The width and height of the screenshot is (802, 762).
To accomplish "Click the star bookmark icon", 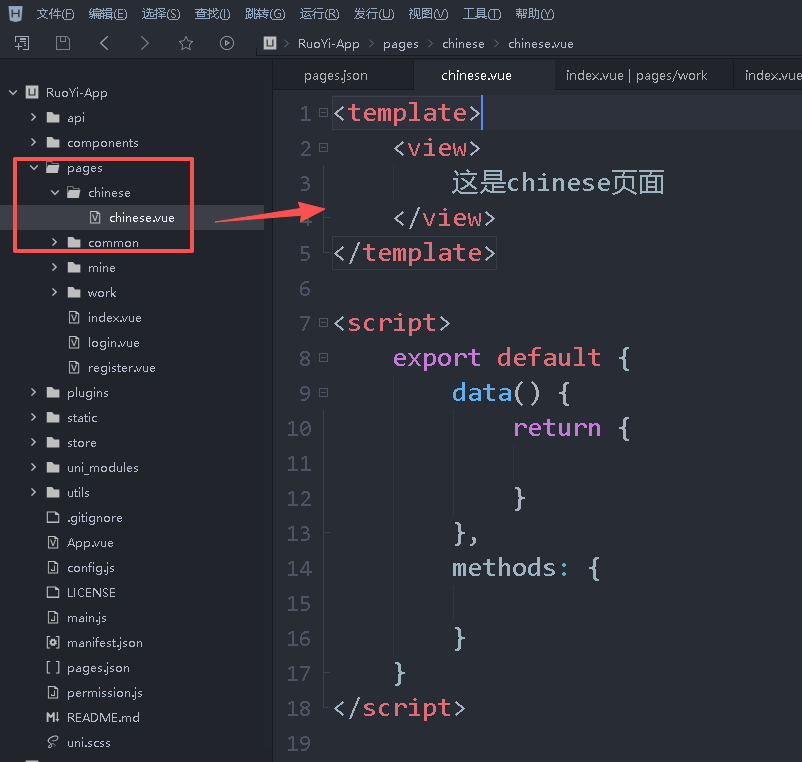I will click(x=186, y=43).
